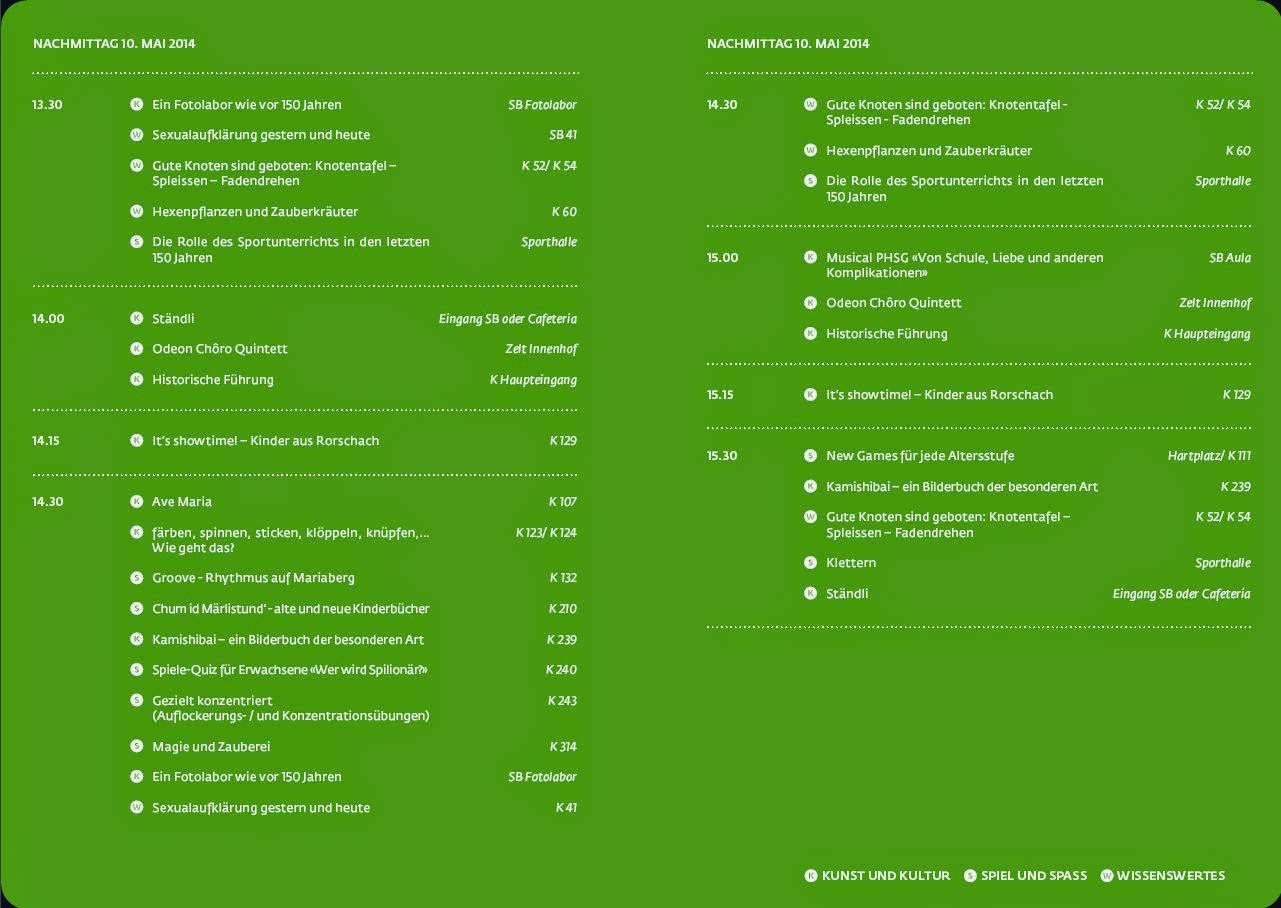Click the K icon beside Ave Maria
The image size is (1281, 908).
tap(137, 501)
